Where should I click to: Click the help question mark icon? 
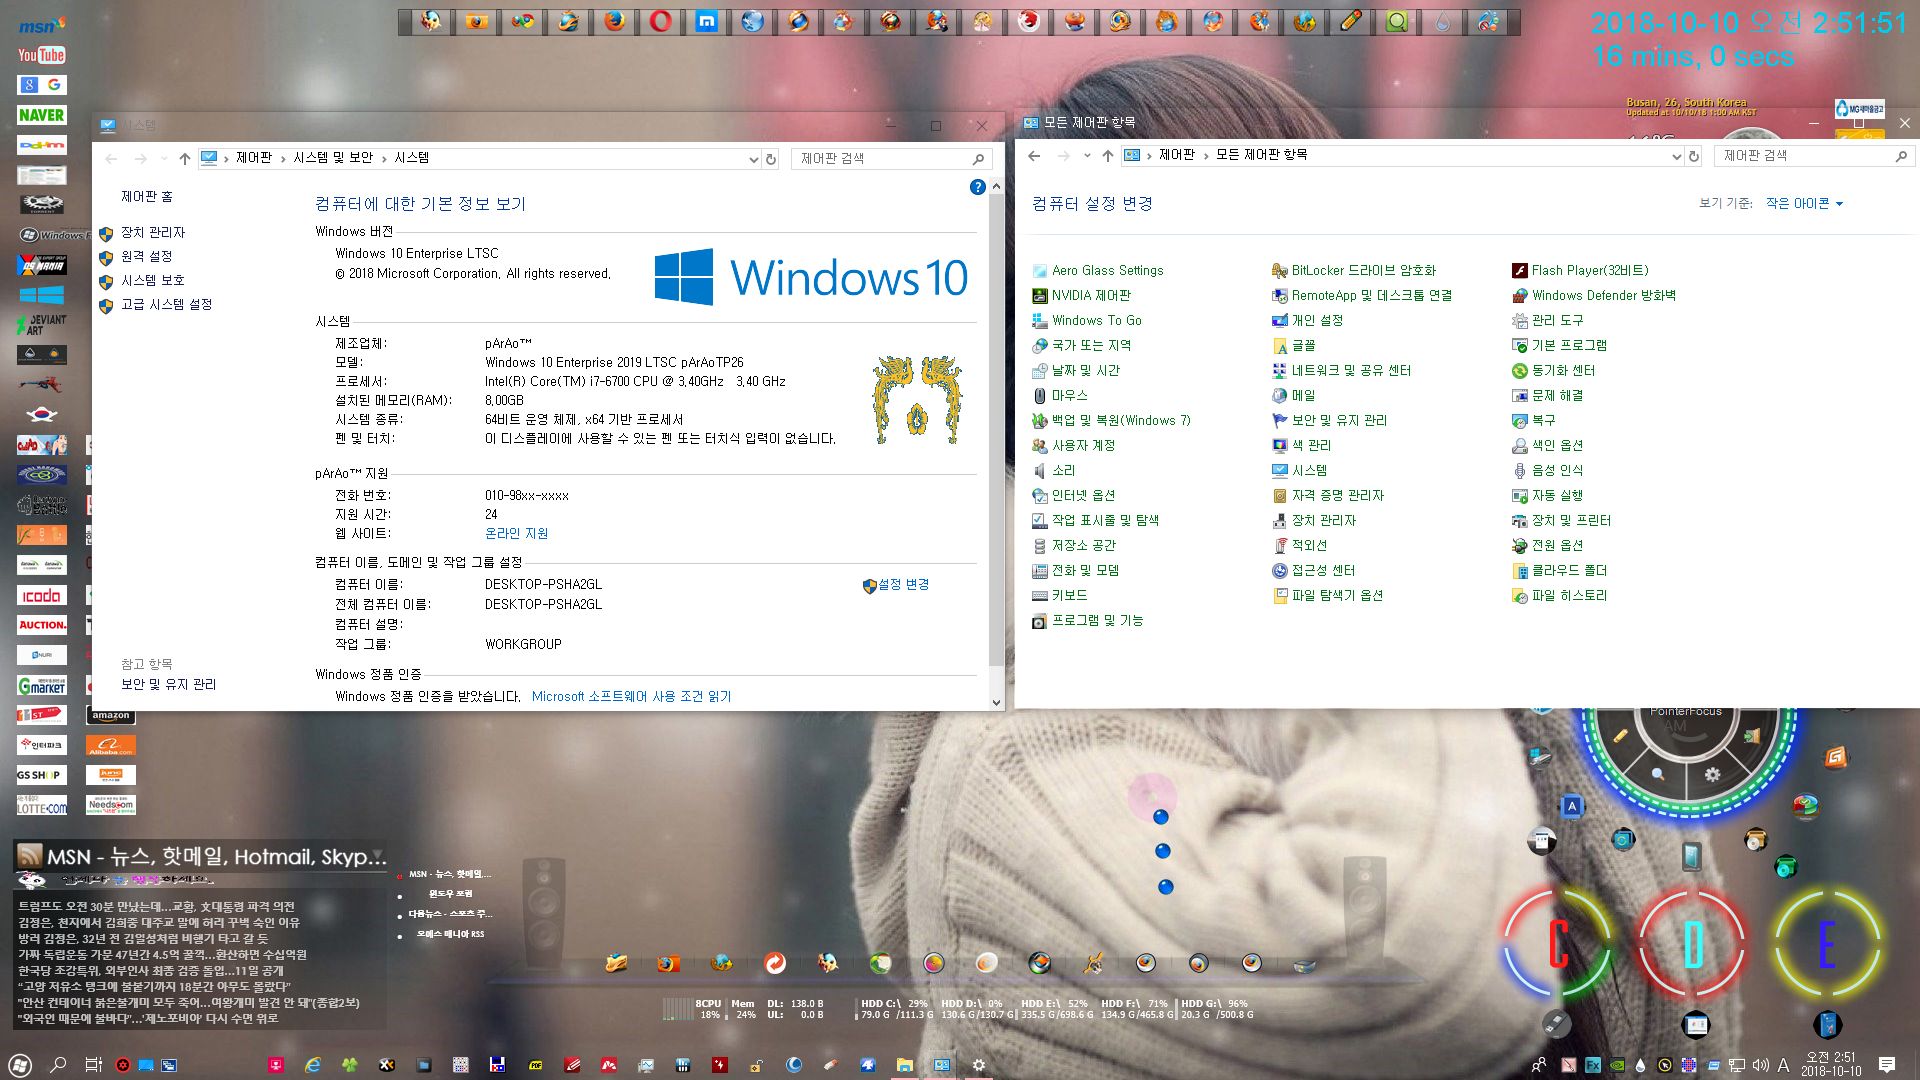(x=977, y=187)
